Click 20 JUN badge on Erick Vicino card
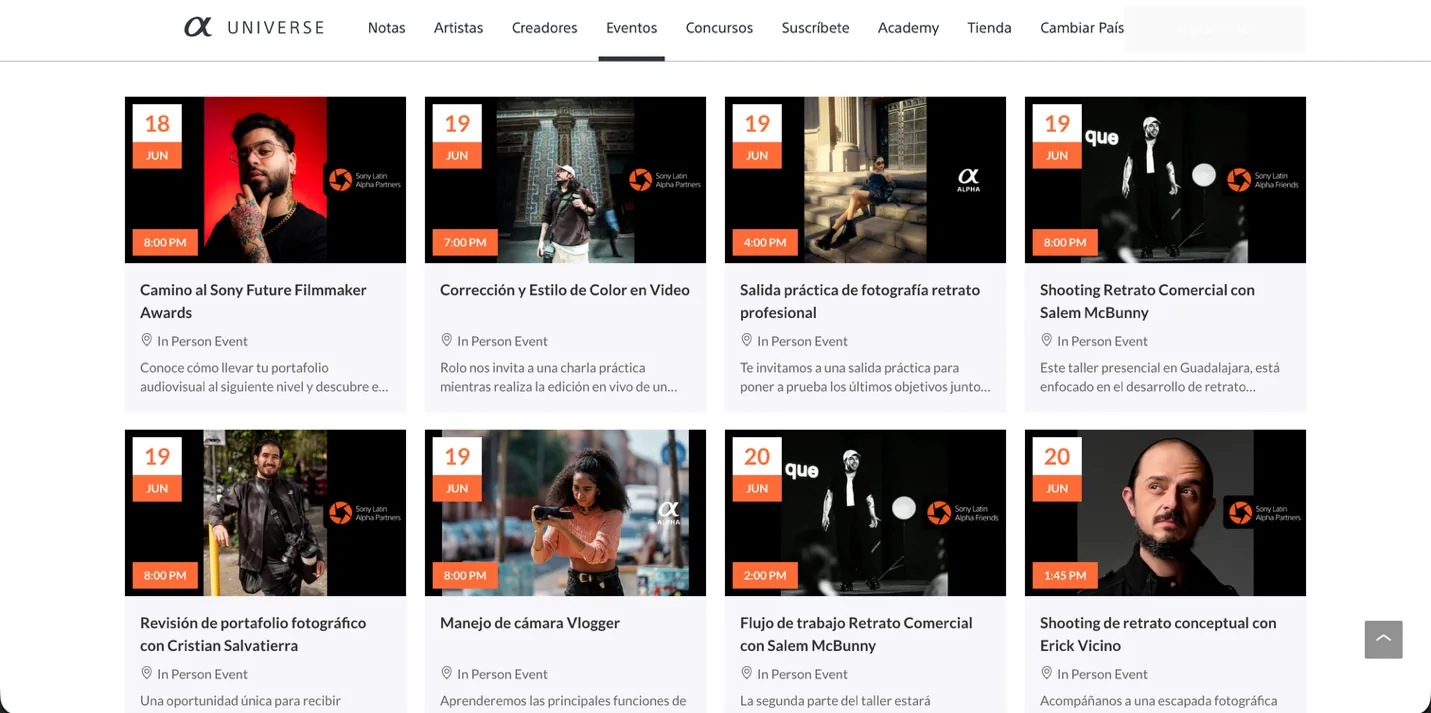This screenshot has width=1431, height=713. (x=1057, y=469)
